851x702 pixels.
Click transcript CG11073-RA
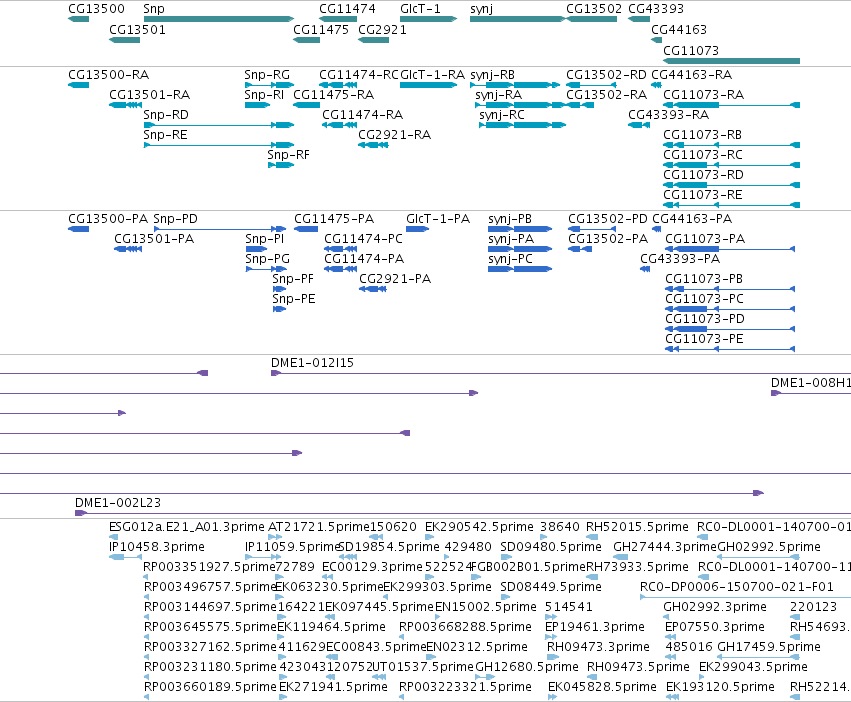click(x=732, y=105)
